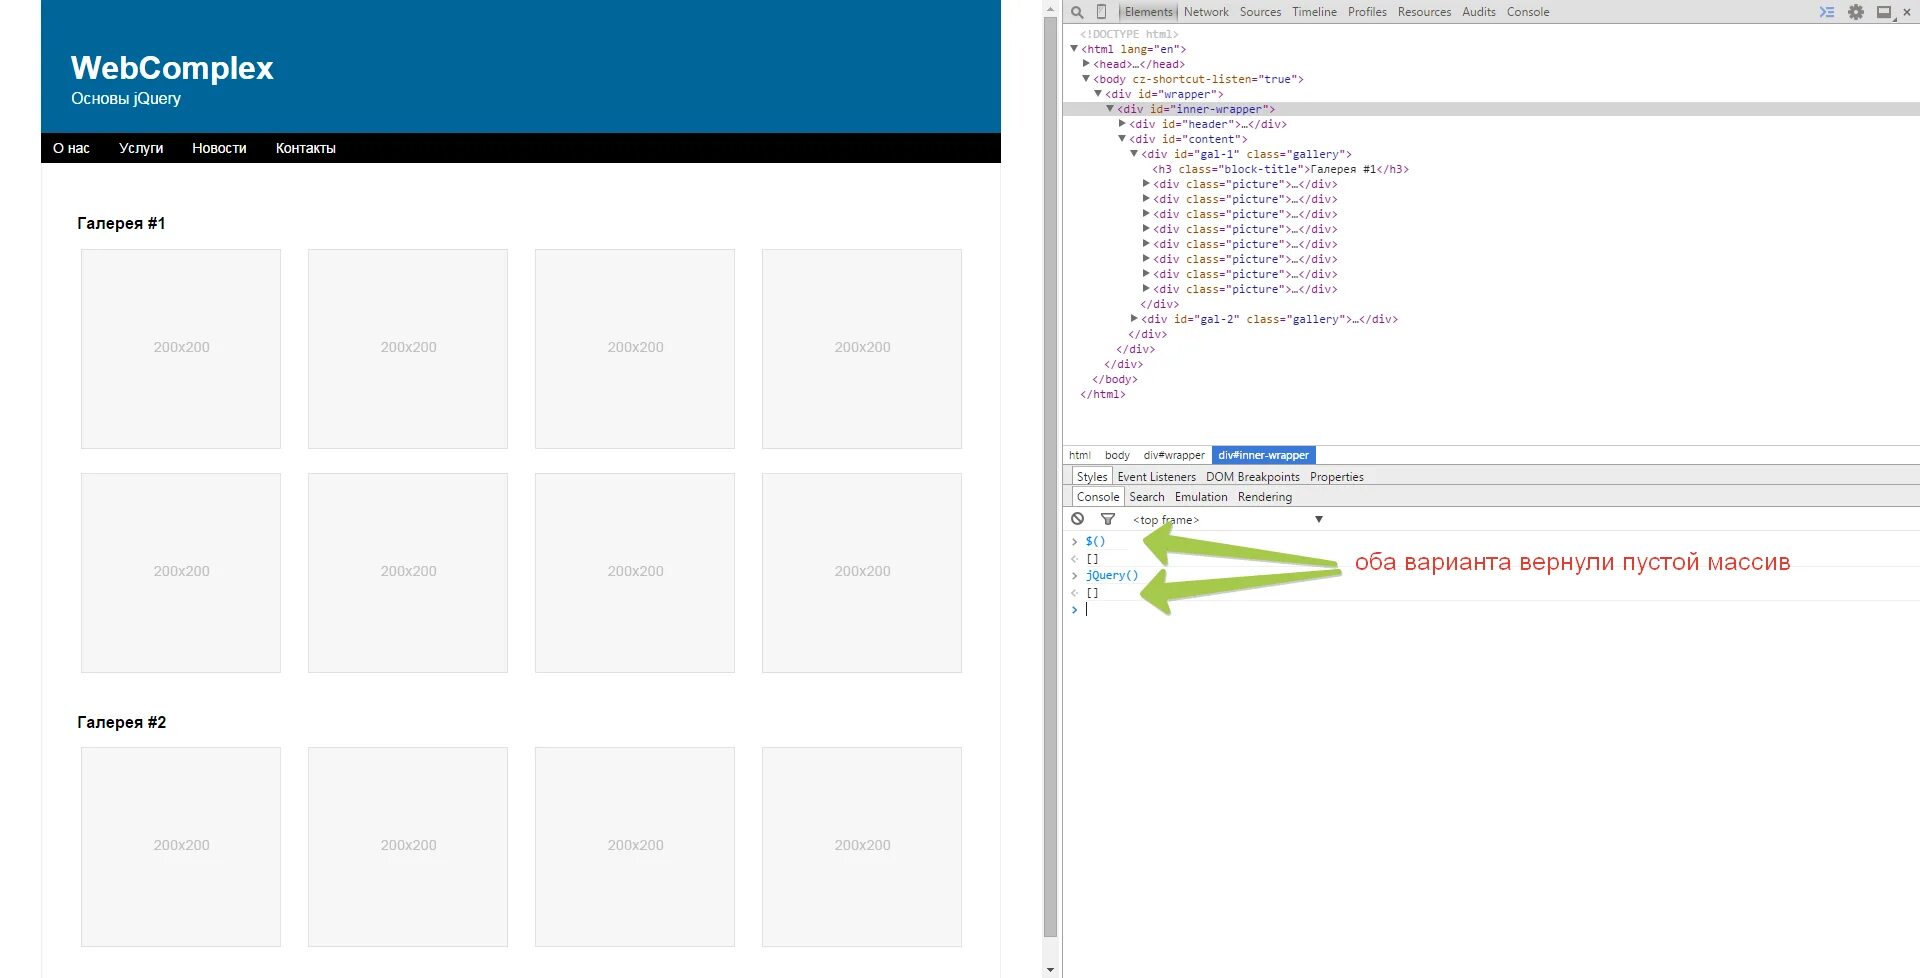Toggle the device emulation mode icon

pyautogui.click(x=1101, y=12)
